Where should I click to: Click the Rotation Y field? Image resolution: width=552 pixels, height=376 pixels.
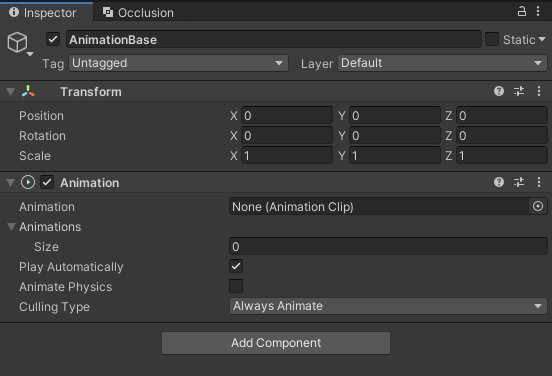pyautogui.click(x=395, y=136)
